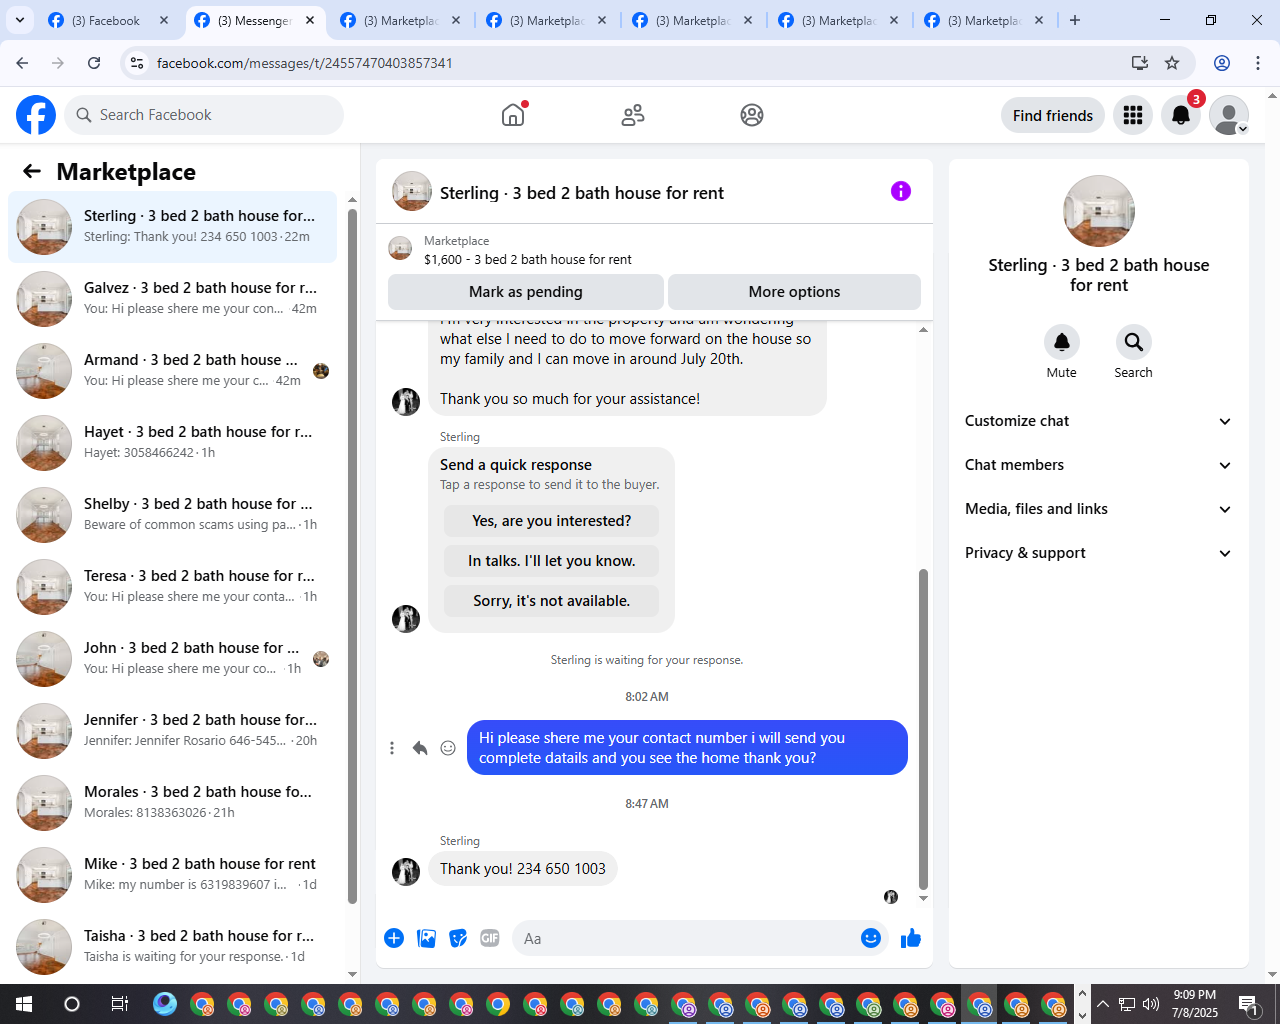The image size is (1280, 1024).
Task: Open Windows Start menu
Action: pyautogui.click(x=24, y=1004)
